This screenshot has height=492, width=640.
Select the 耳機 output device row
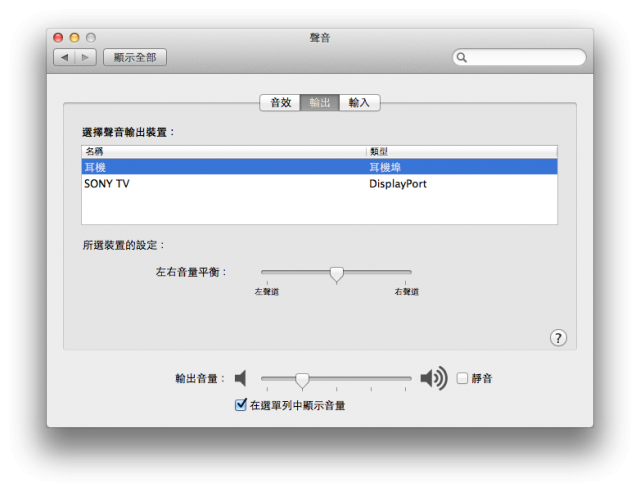pyautogui.click(x=319, y=167)
